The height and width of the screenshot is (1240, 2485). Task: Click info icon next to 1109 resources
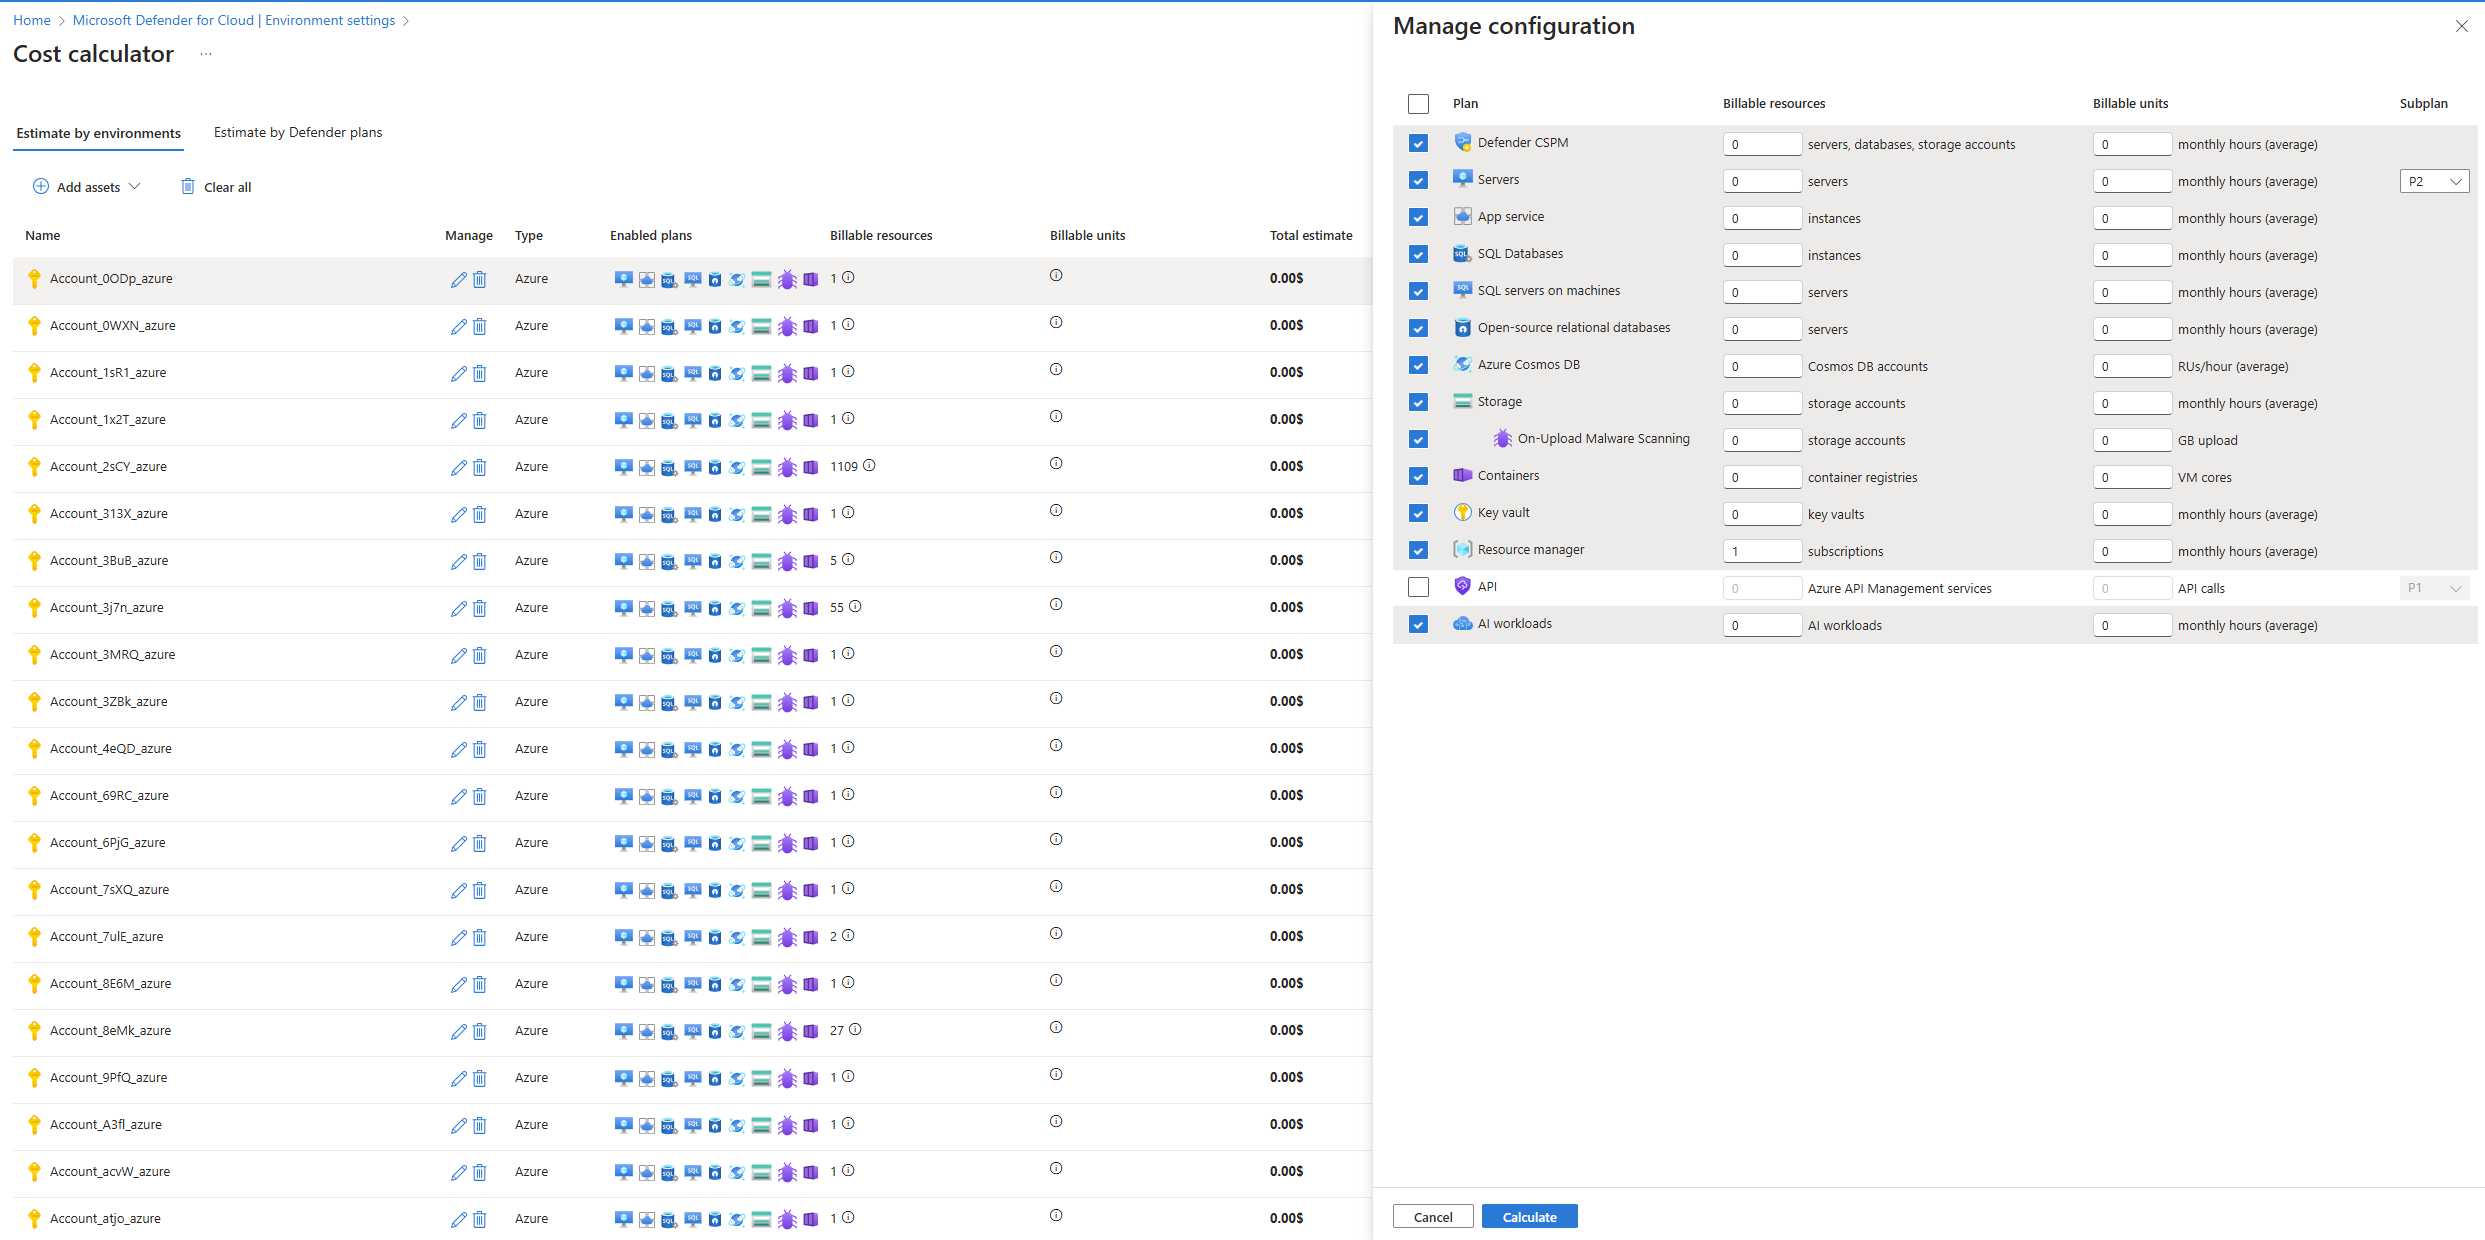[869, 466]
